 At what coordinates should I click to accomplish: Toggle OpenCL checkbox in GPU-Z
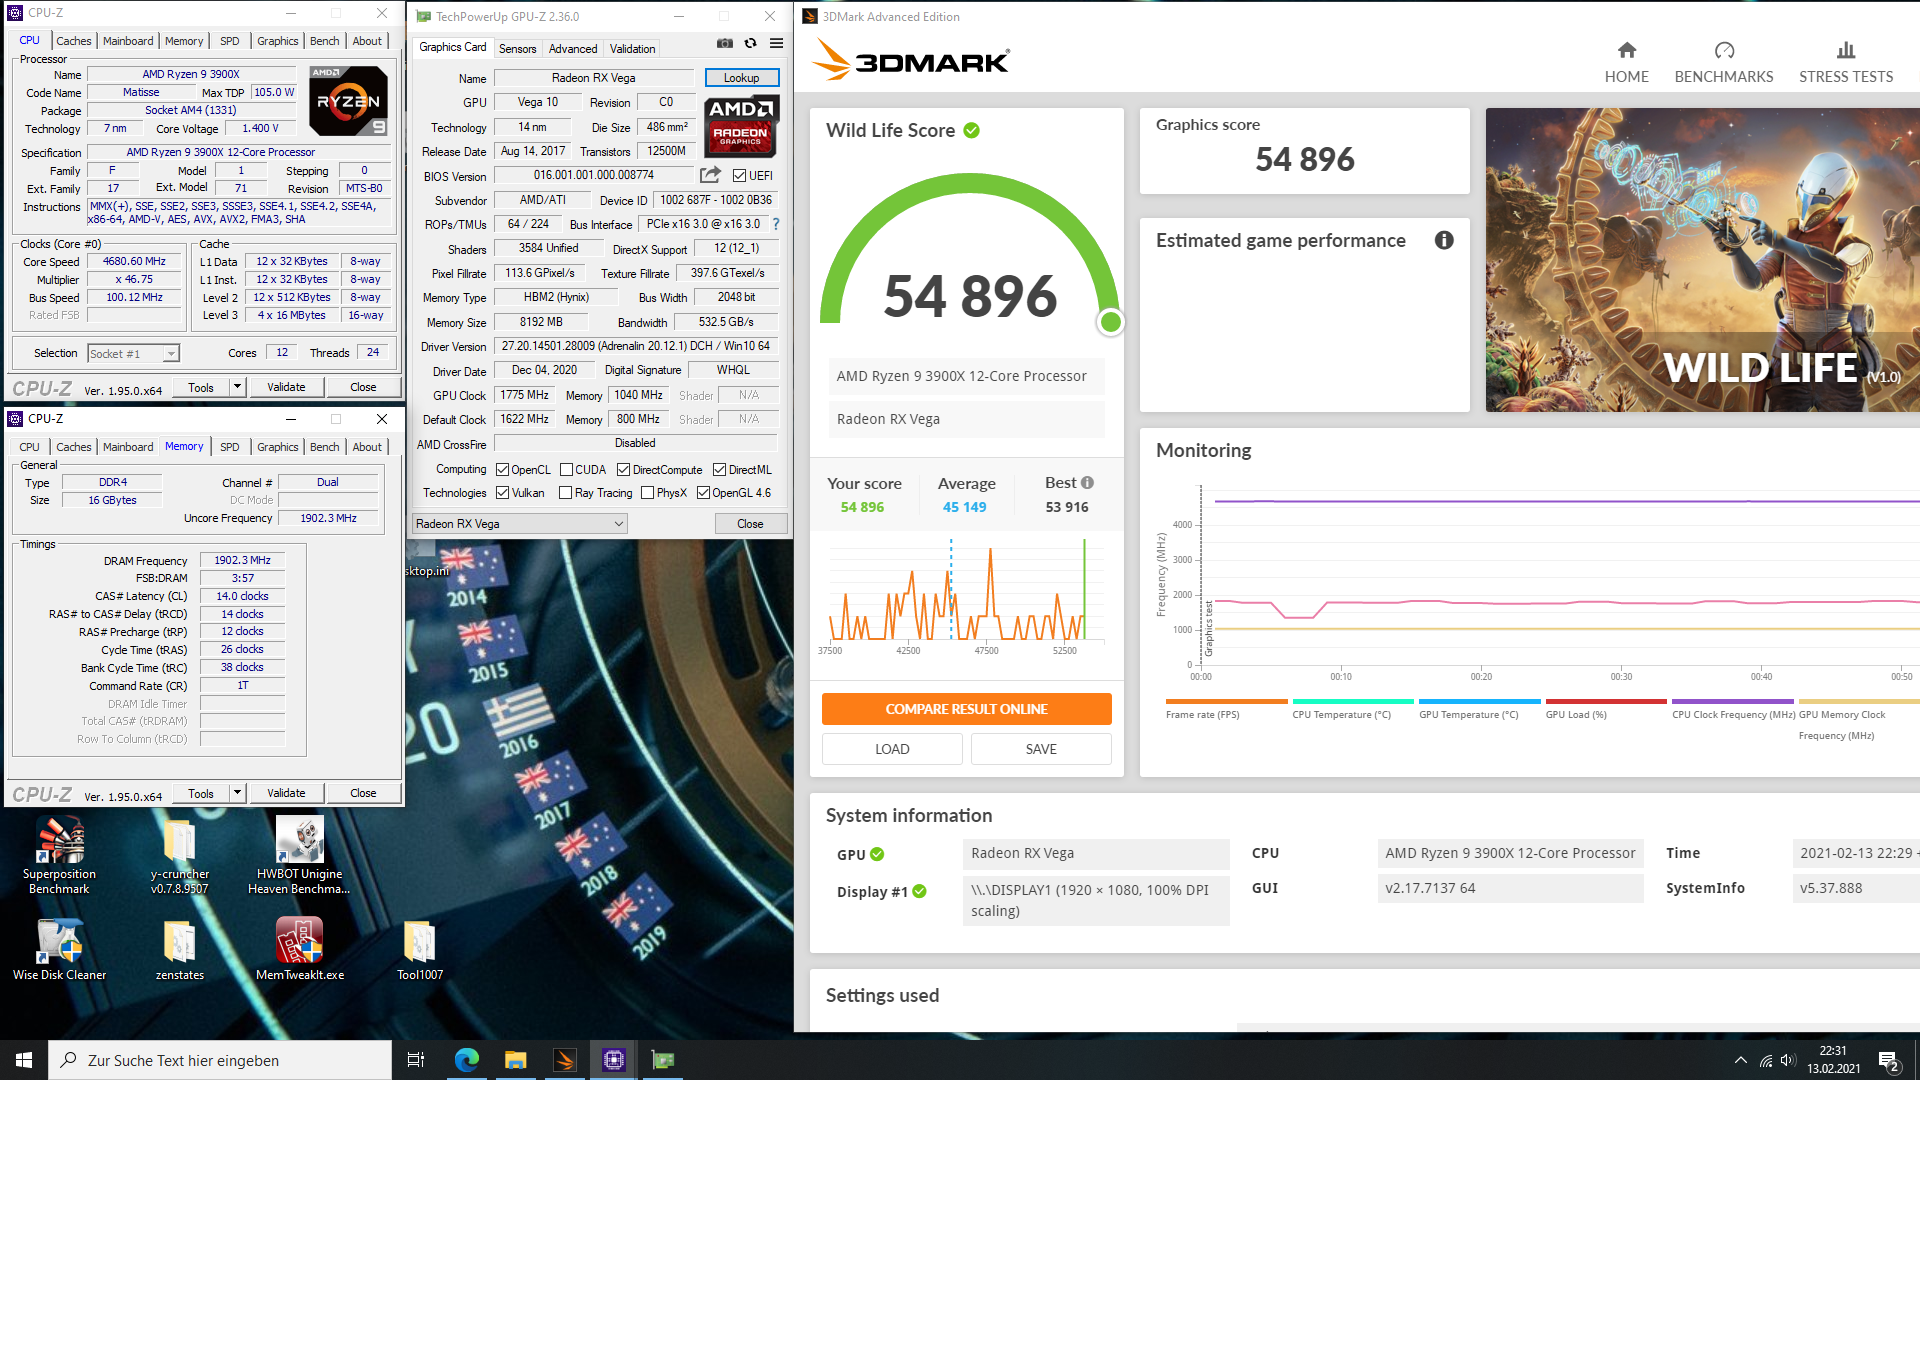(503, 470)
